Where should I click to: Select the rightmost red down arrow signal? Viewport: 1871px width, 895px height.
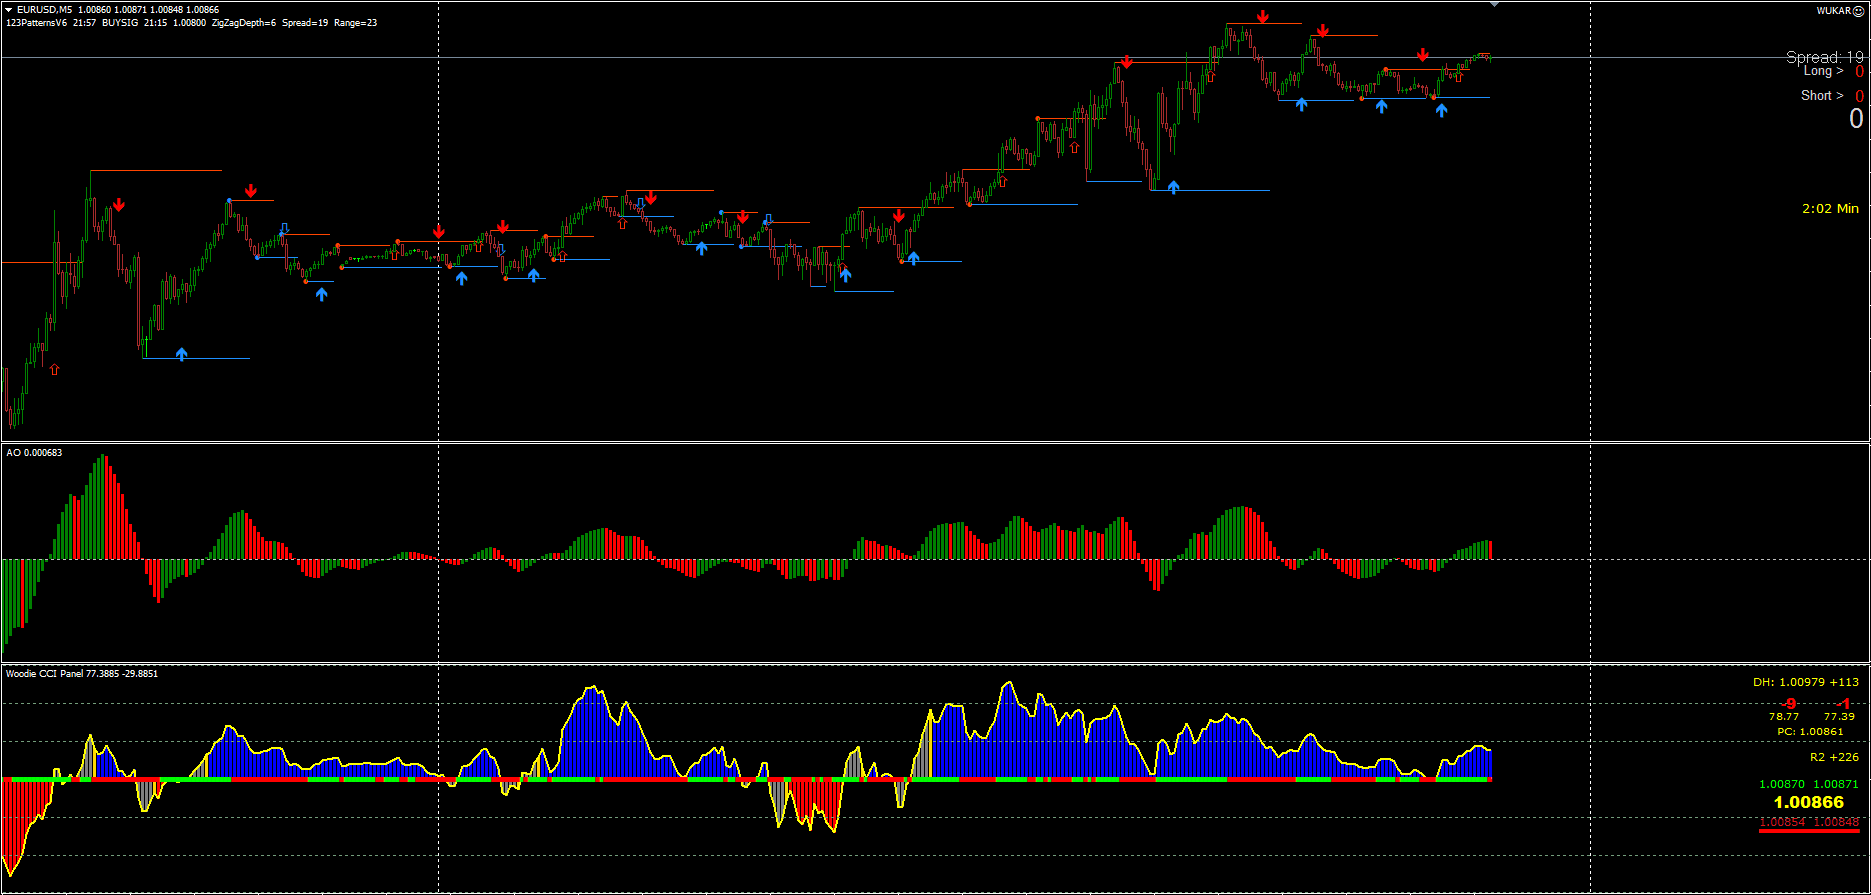[1422, 55]
